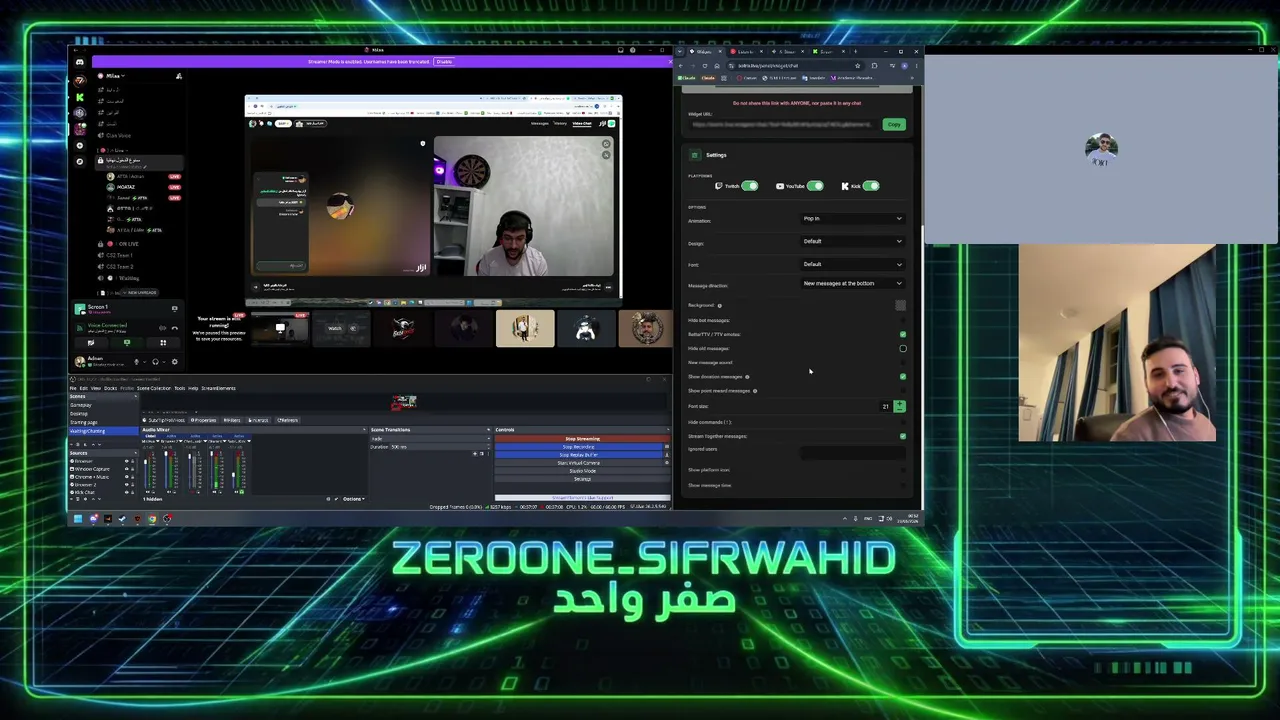Image resolution: width=1280 pixels, height=720 pixels.
Task: Open Discord direct messages home icon
Action: point(79,62)
